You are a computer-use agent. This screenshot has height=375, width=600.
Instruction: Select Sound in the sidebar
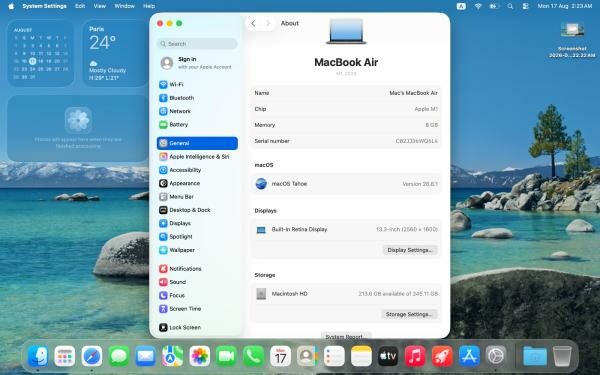coord(197,282)
